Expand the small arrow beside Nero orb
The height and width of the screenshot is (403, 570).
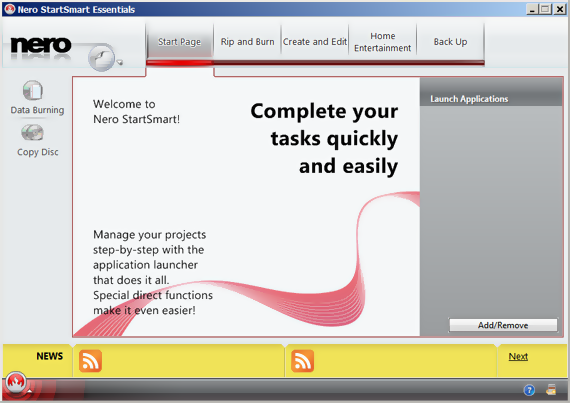tap(119, 63)
